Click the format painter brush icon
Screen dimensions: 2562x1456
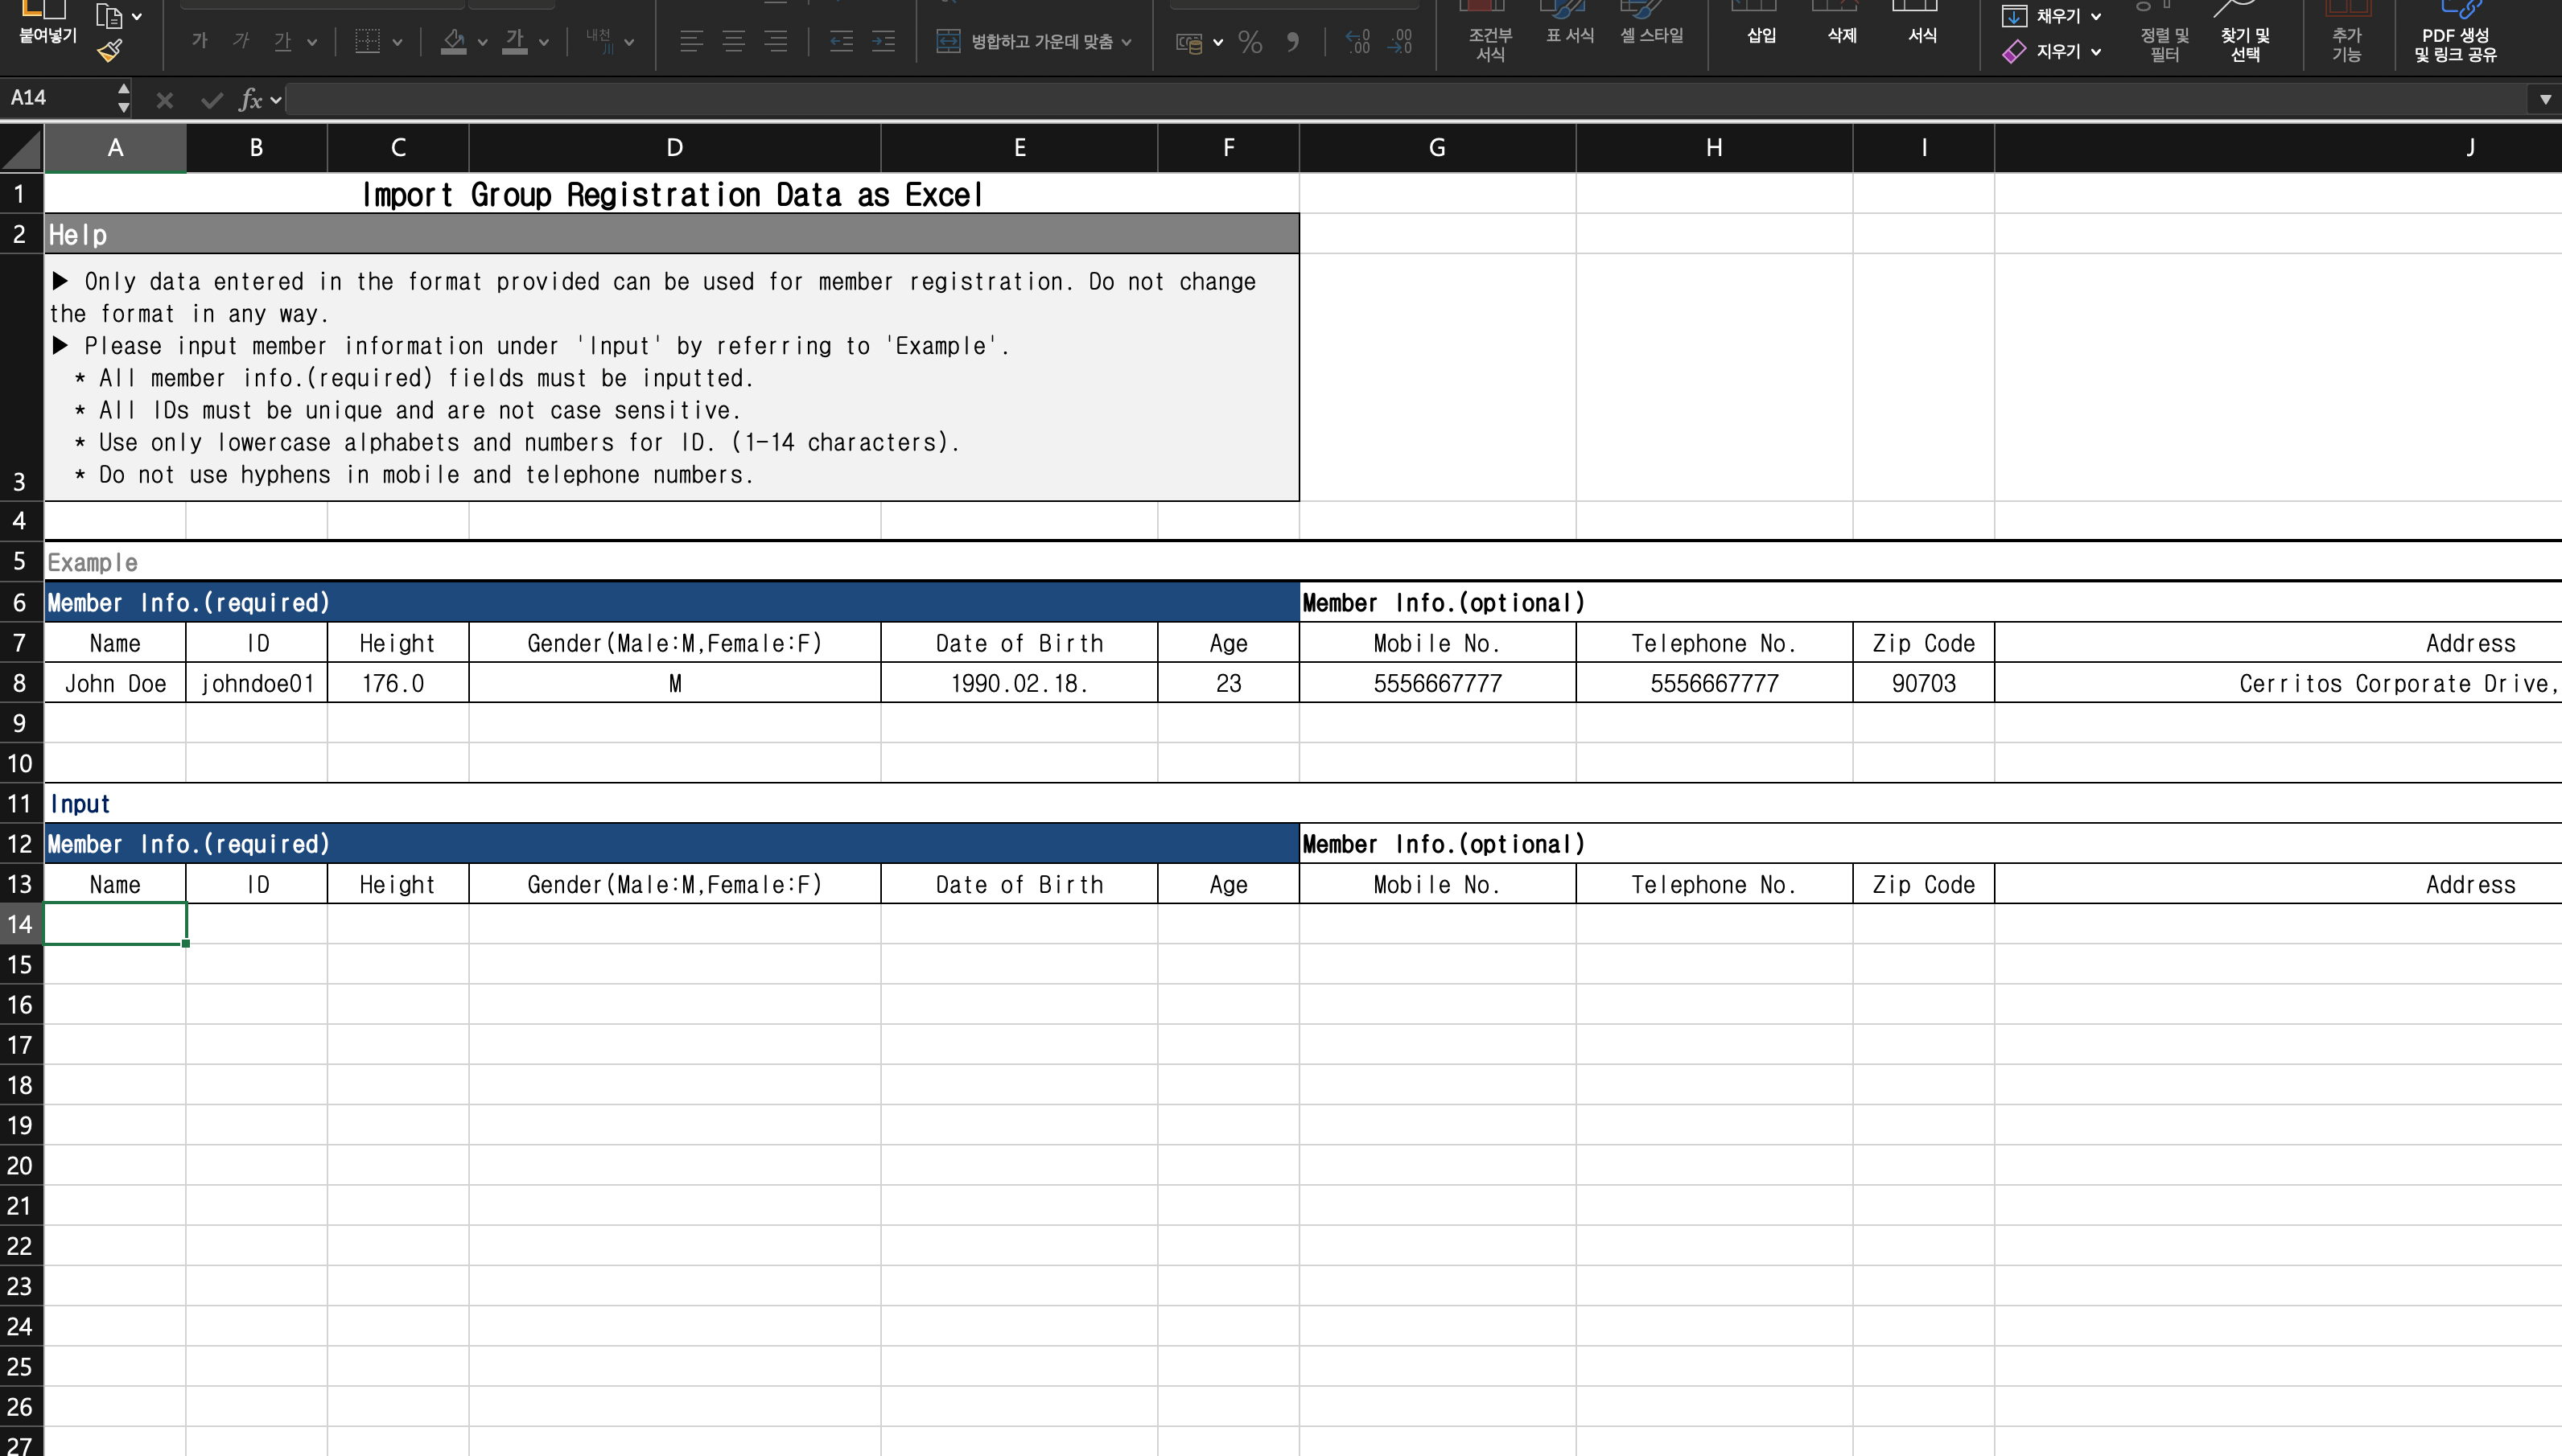(110, 49)
